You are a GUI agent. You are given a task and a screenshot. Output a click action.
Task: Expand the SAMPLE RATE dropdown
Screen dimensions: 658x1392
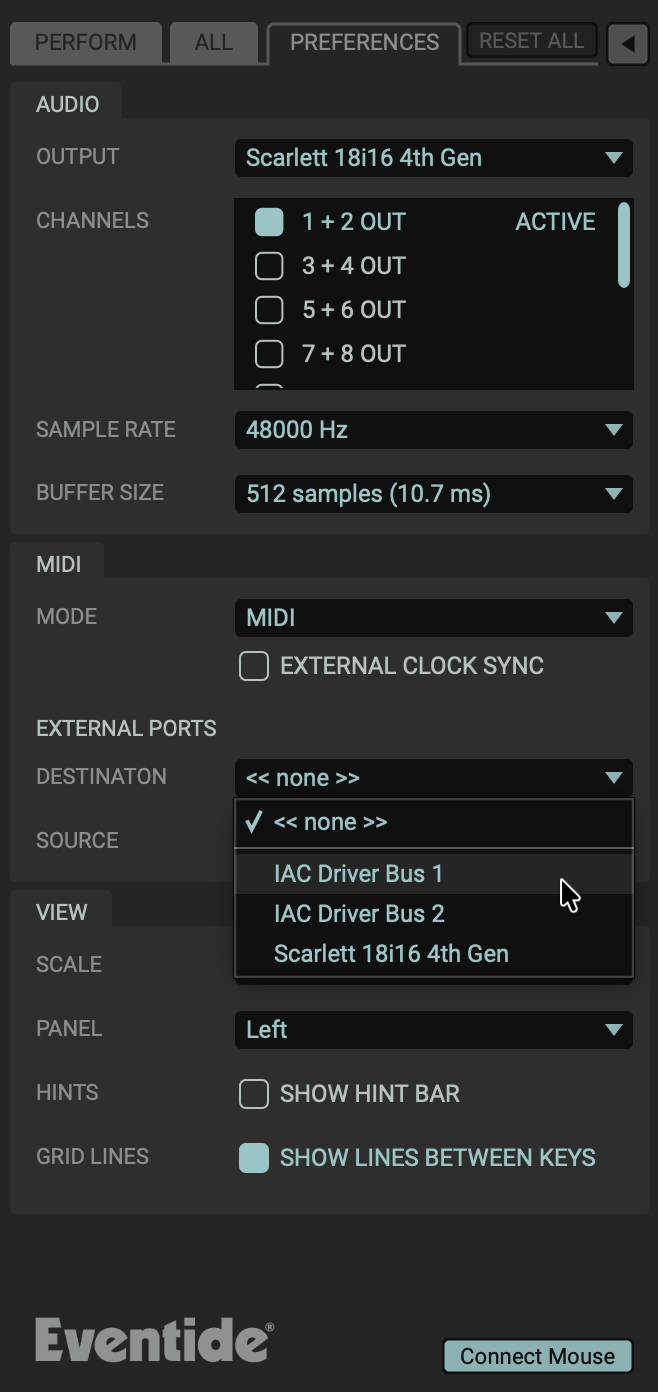(433, 430)
